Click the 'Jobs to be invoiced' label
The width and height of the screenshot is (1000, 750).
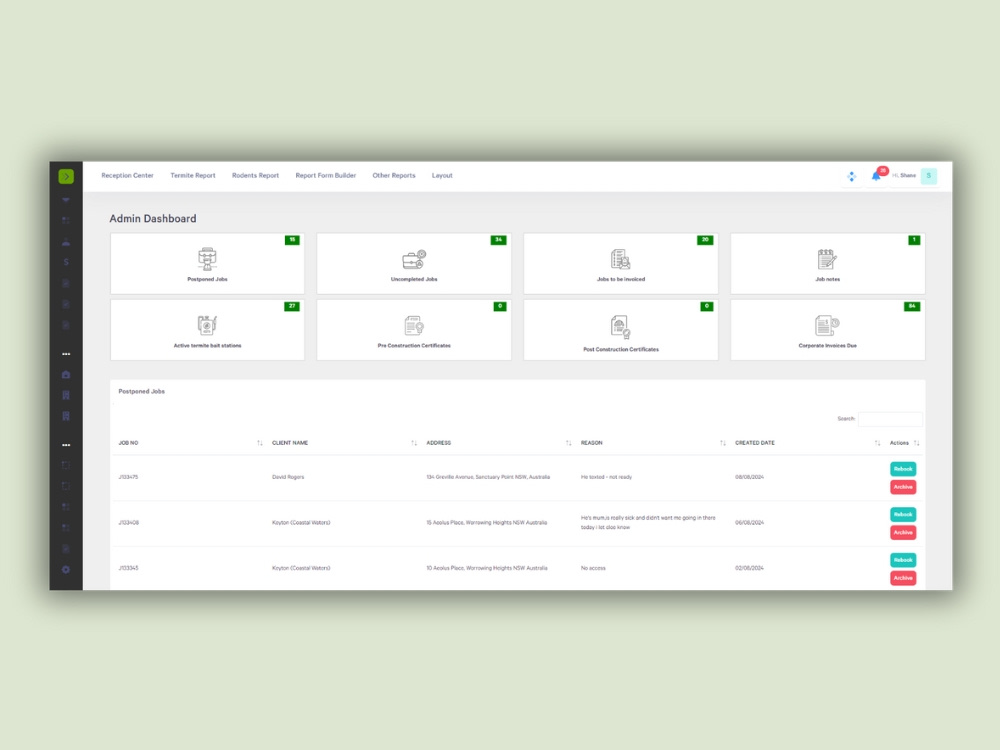[621, 279]
